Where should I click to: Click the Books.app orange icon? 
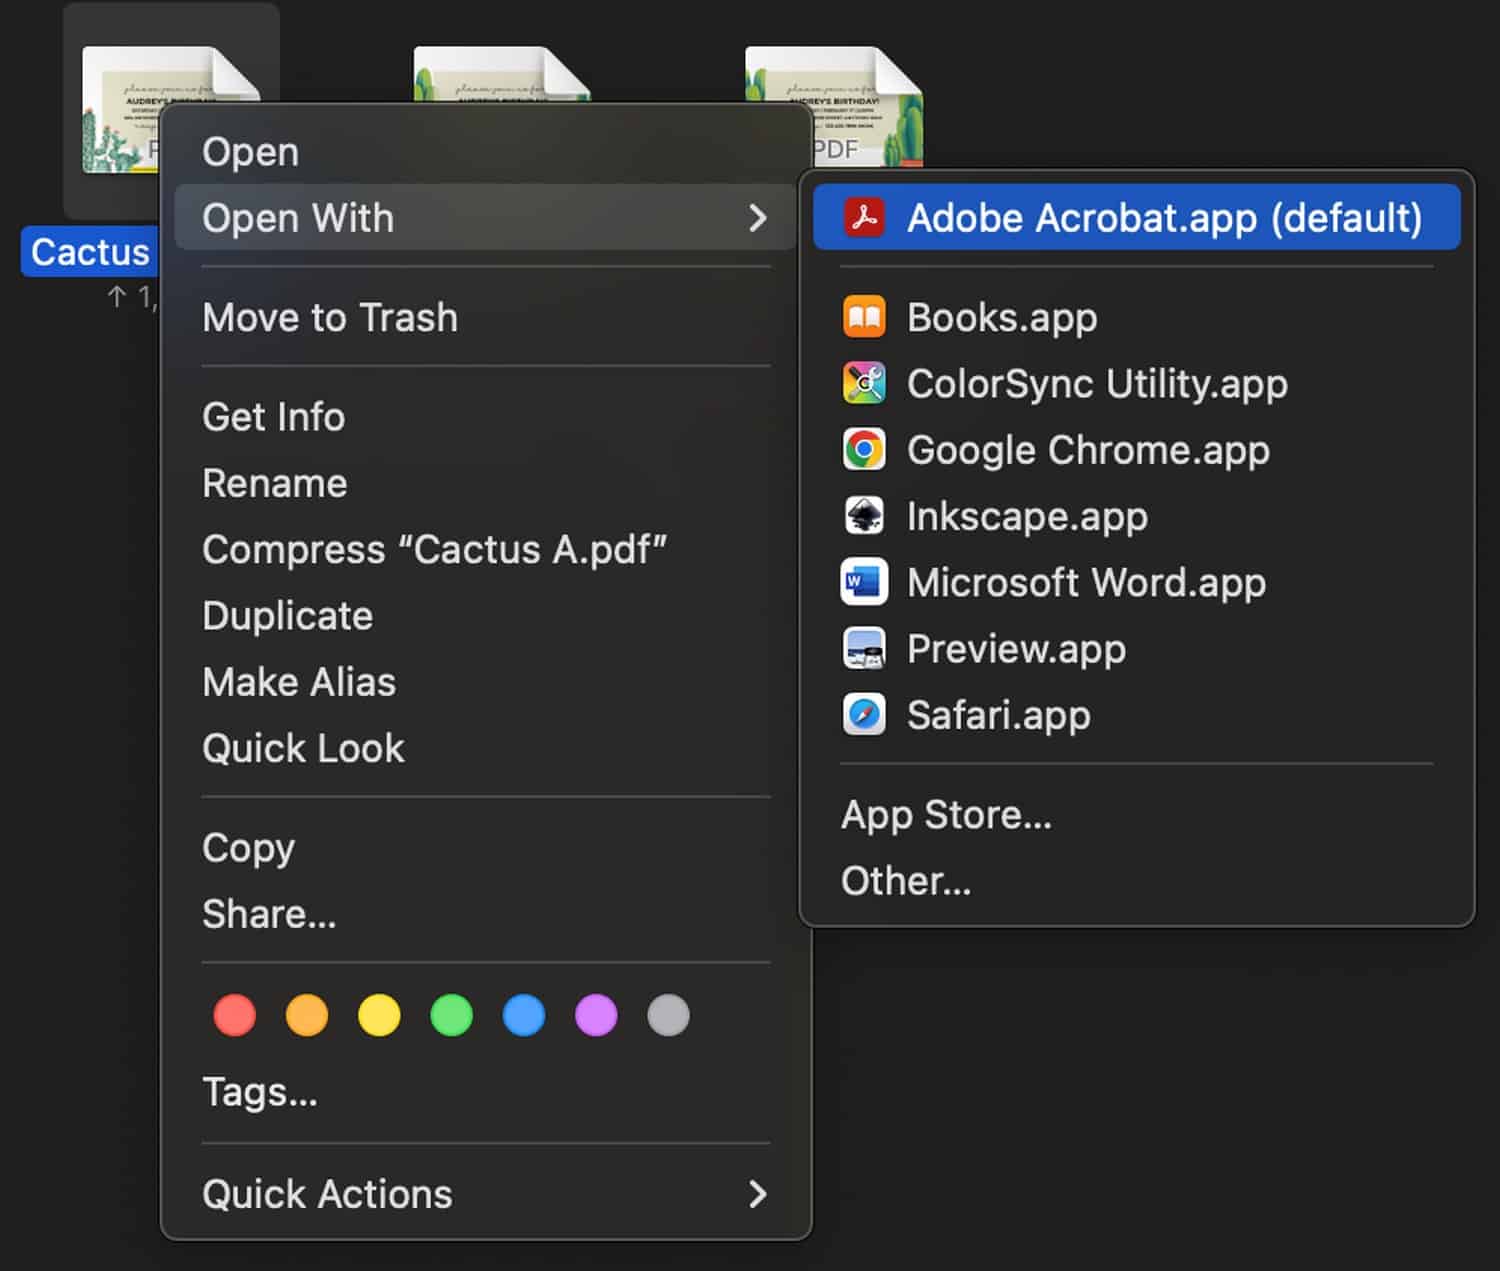tap(864, 318)
